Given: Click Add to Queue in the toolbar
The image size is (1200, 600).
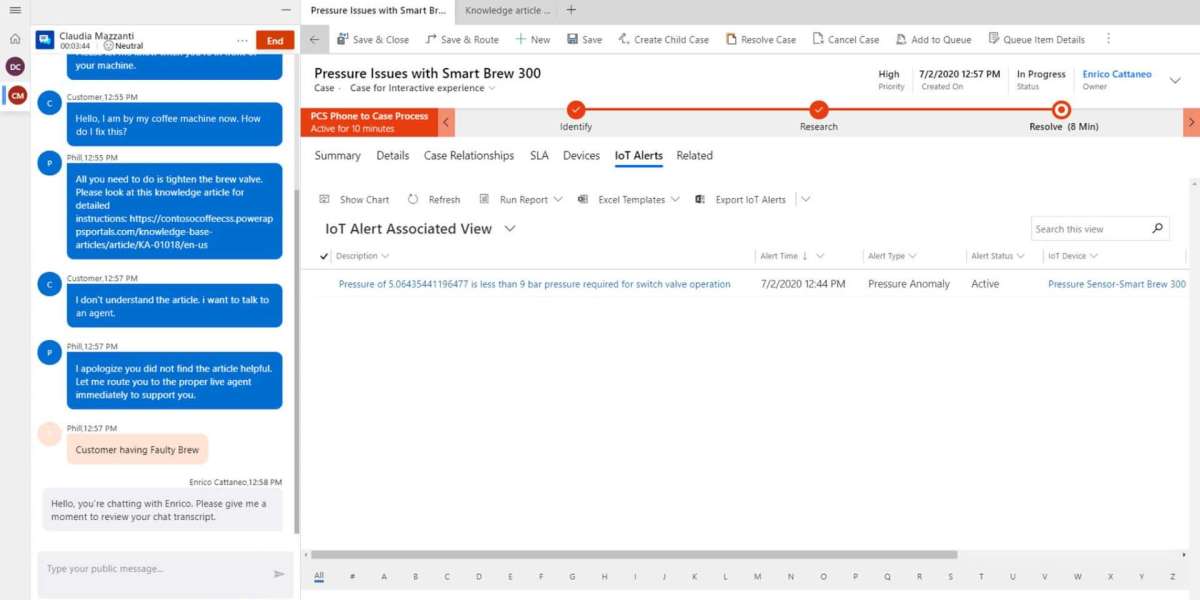Looking at the screenshot, I should point(933,39).
